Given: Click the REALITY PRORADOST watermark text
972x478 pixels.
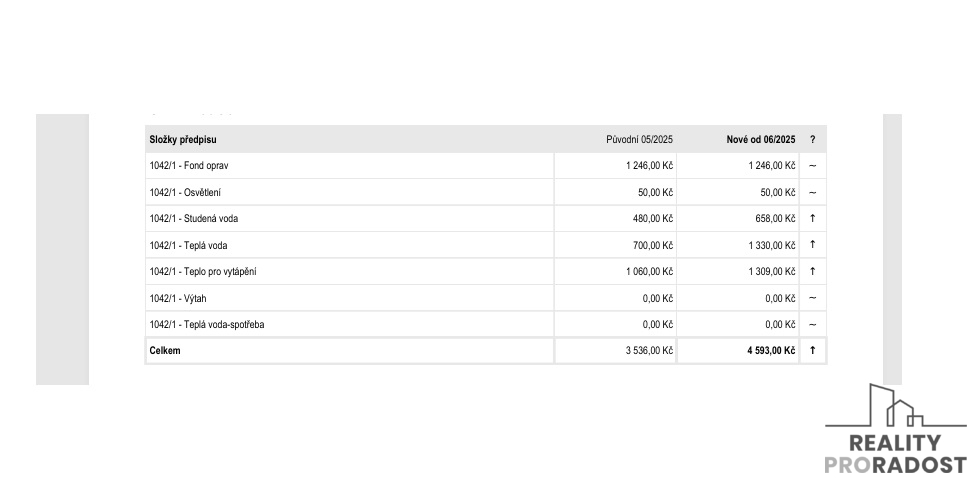Looking at the screenshot, I should point(895,454).
